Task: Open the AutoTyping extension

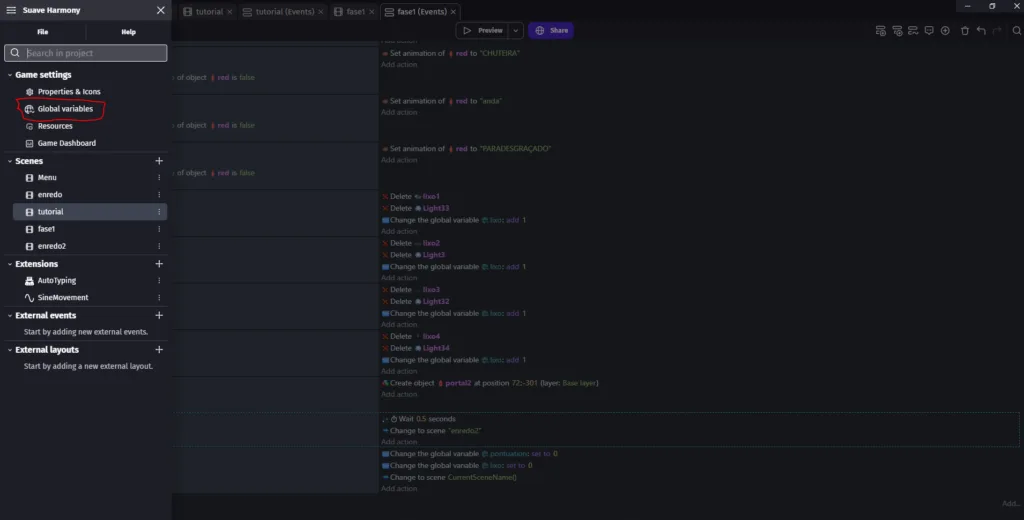Action: point(56,281)
